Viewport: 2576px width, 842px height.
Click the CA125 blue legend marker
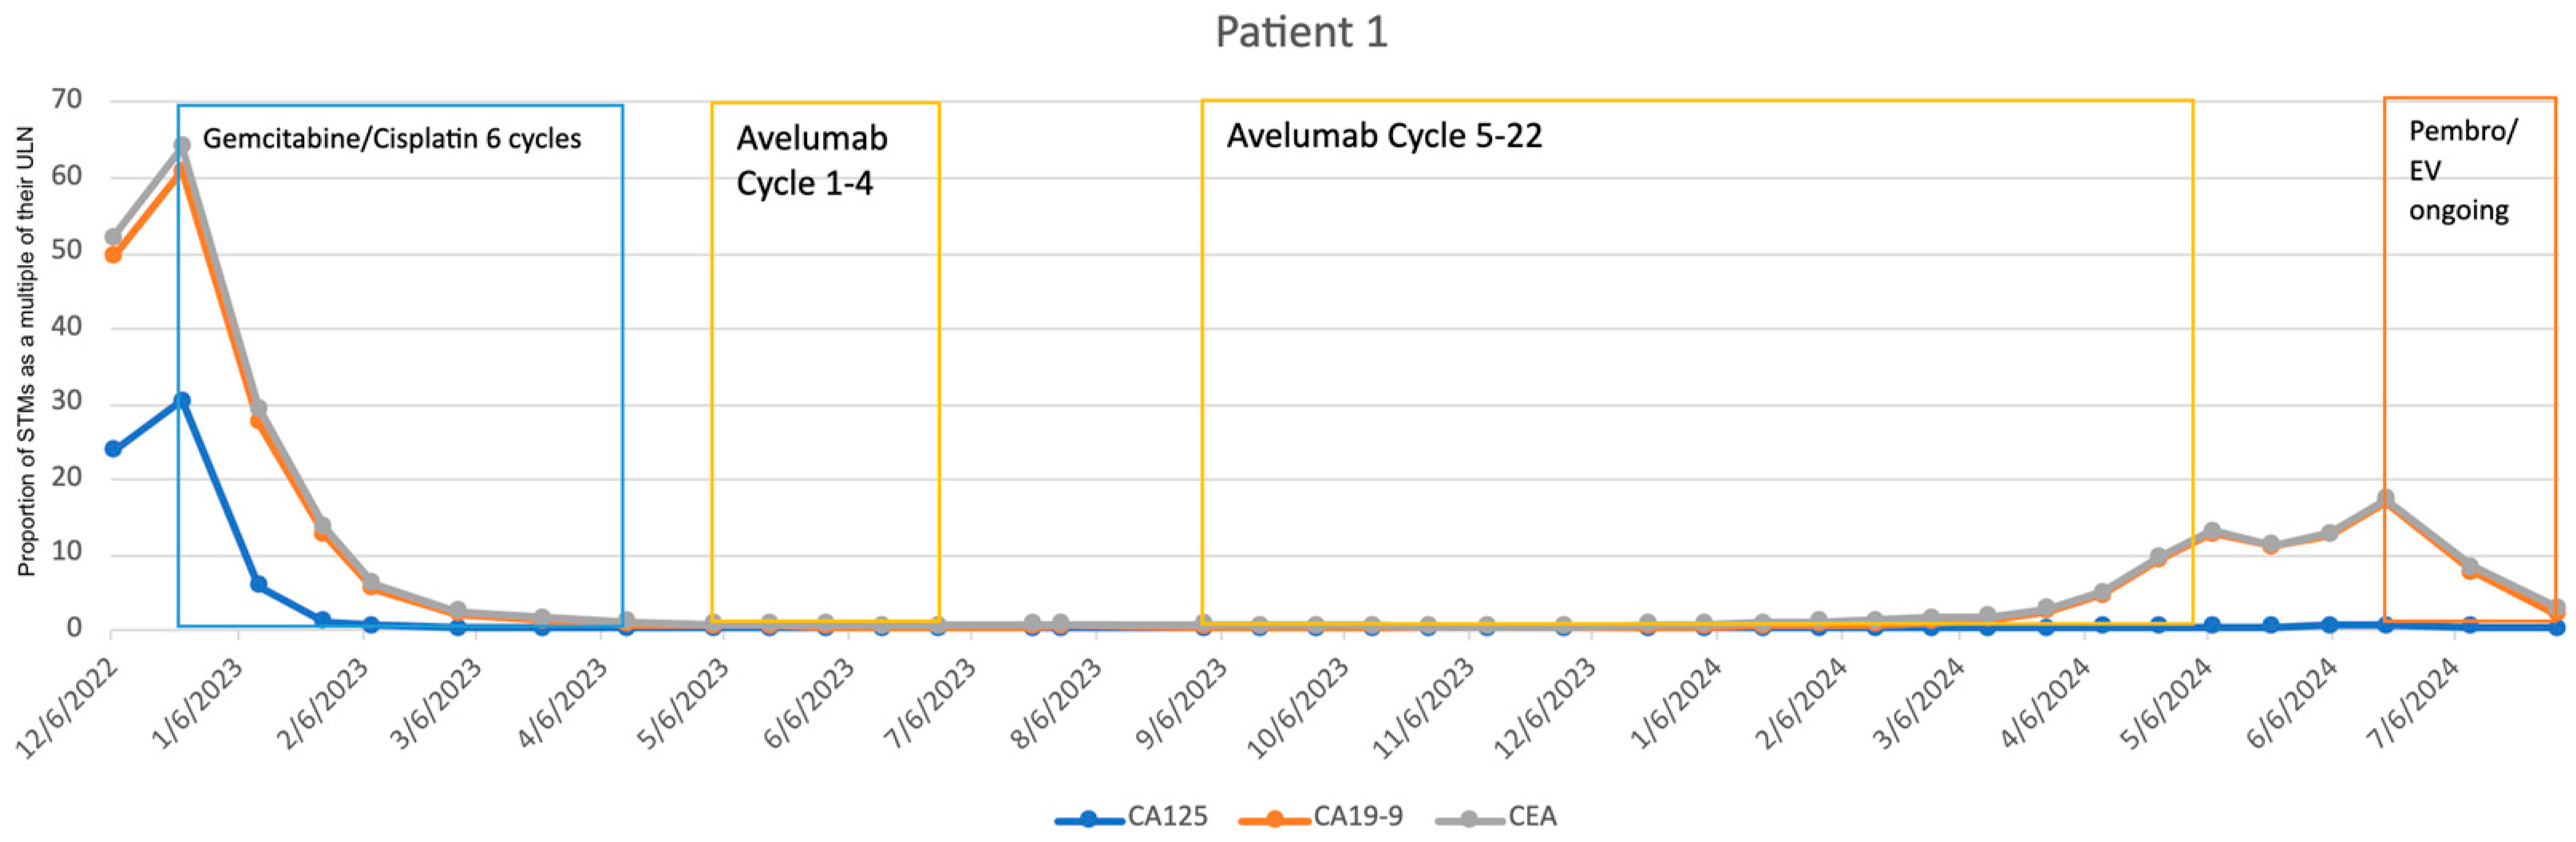tap(1089, 820)
